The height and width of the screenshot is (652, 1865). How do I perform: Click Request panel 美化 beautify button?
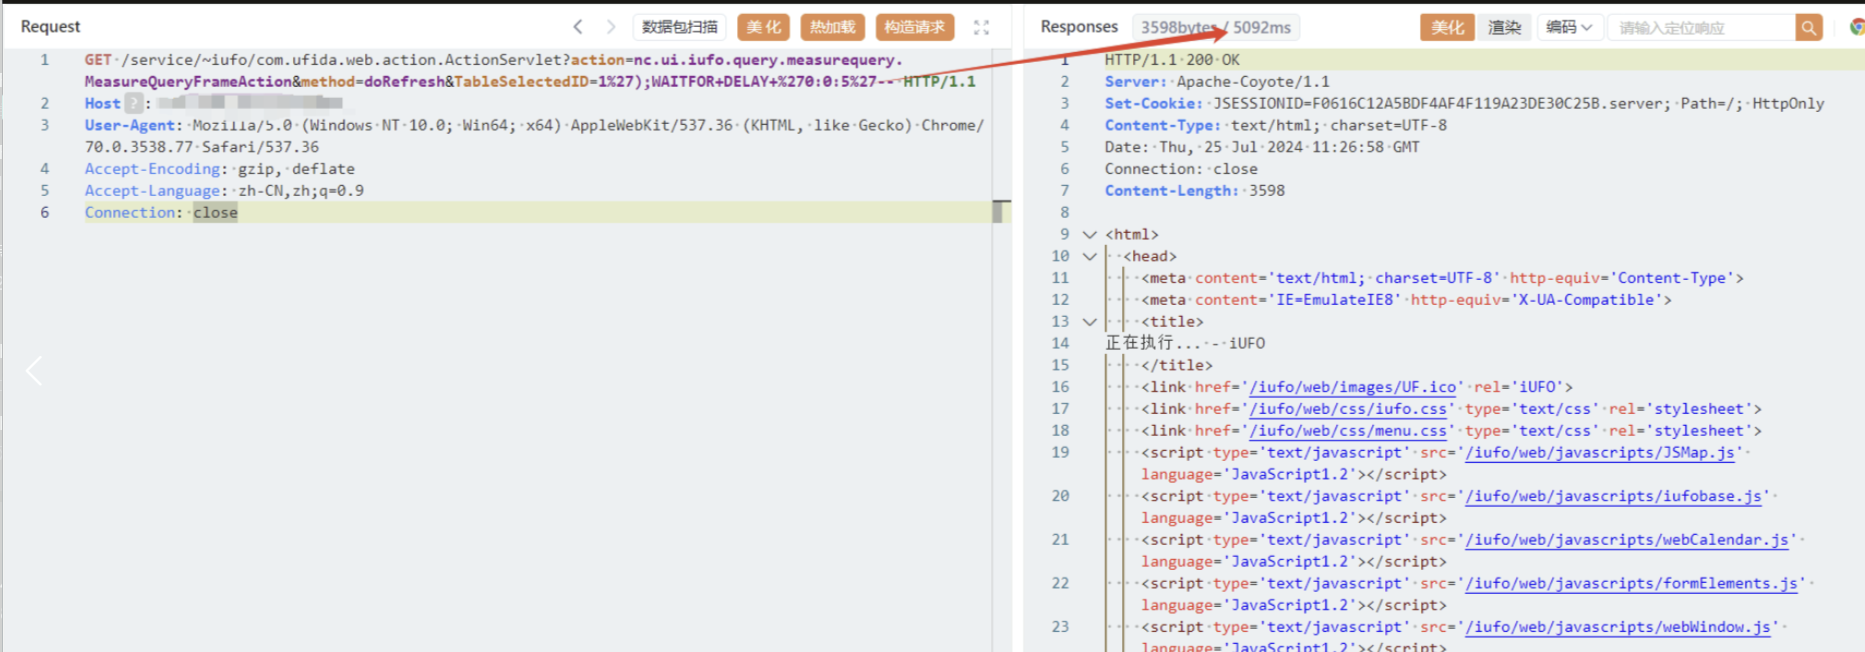764,27
